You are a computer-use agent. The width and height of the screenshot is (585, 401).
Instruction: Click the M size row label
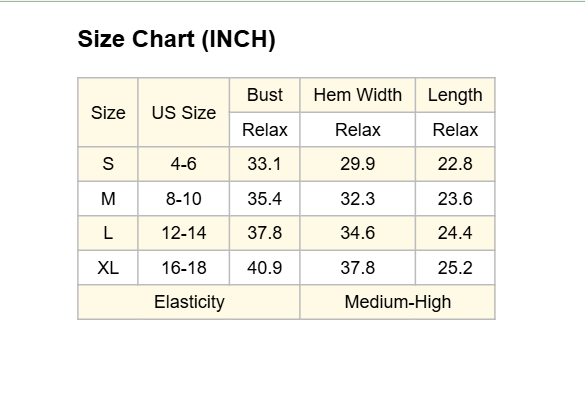pos(108,198)
